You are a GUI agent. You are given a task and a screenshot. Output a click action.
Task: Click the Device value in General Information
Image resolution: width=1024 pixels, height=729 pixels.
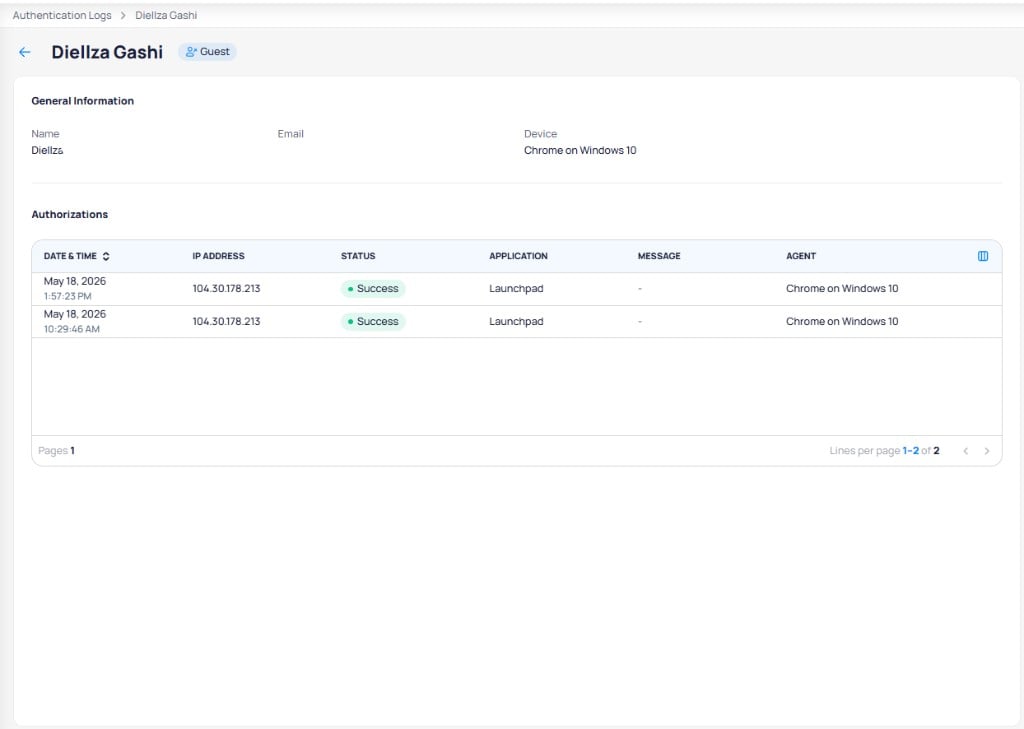coord(580,150)
